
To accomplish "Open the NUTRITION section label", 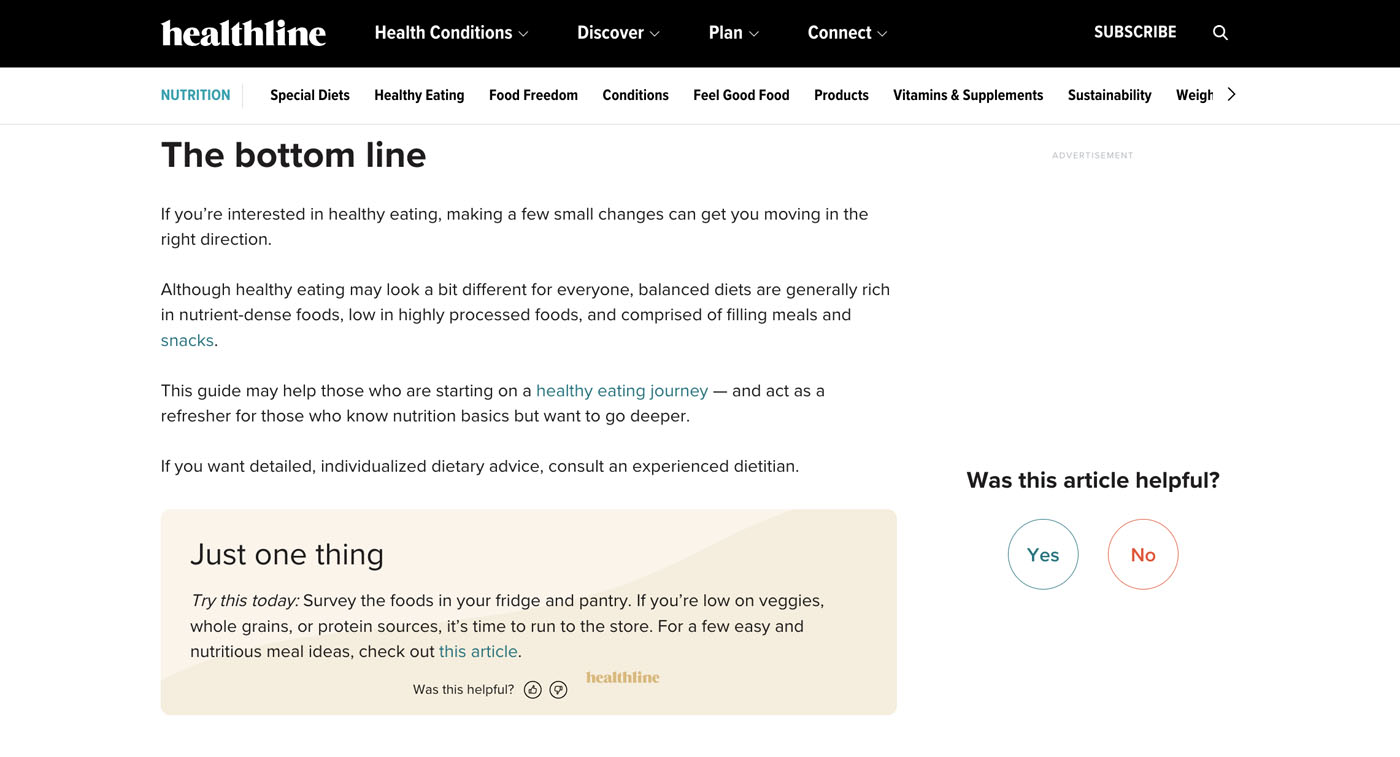I will click(195, 95).
